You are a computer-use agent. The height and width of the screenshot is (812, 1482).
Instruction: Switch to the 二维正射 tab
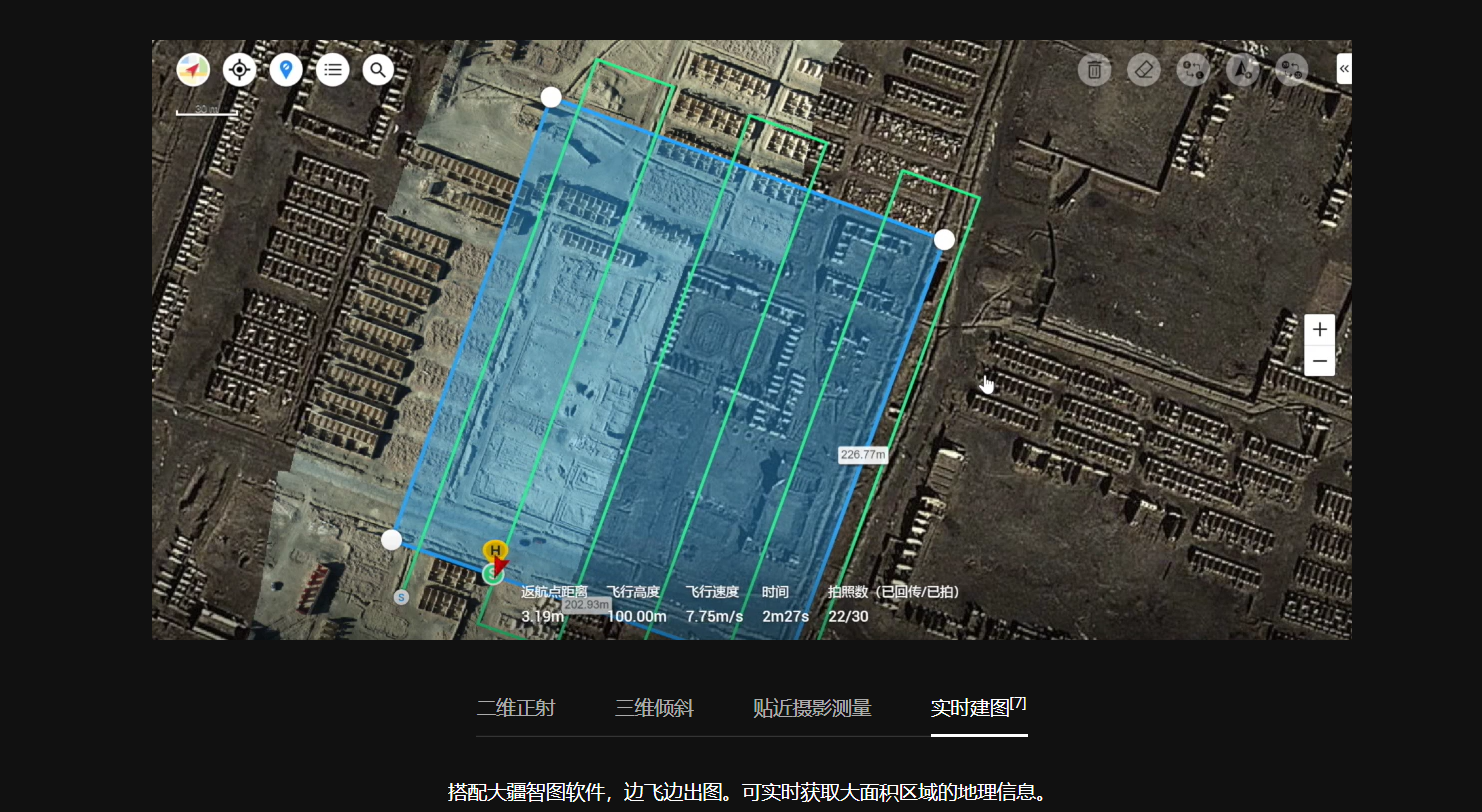pyautogui.click(x=515, y=709)
